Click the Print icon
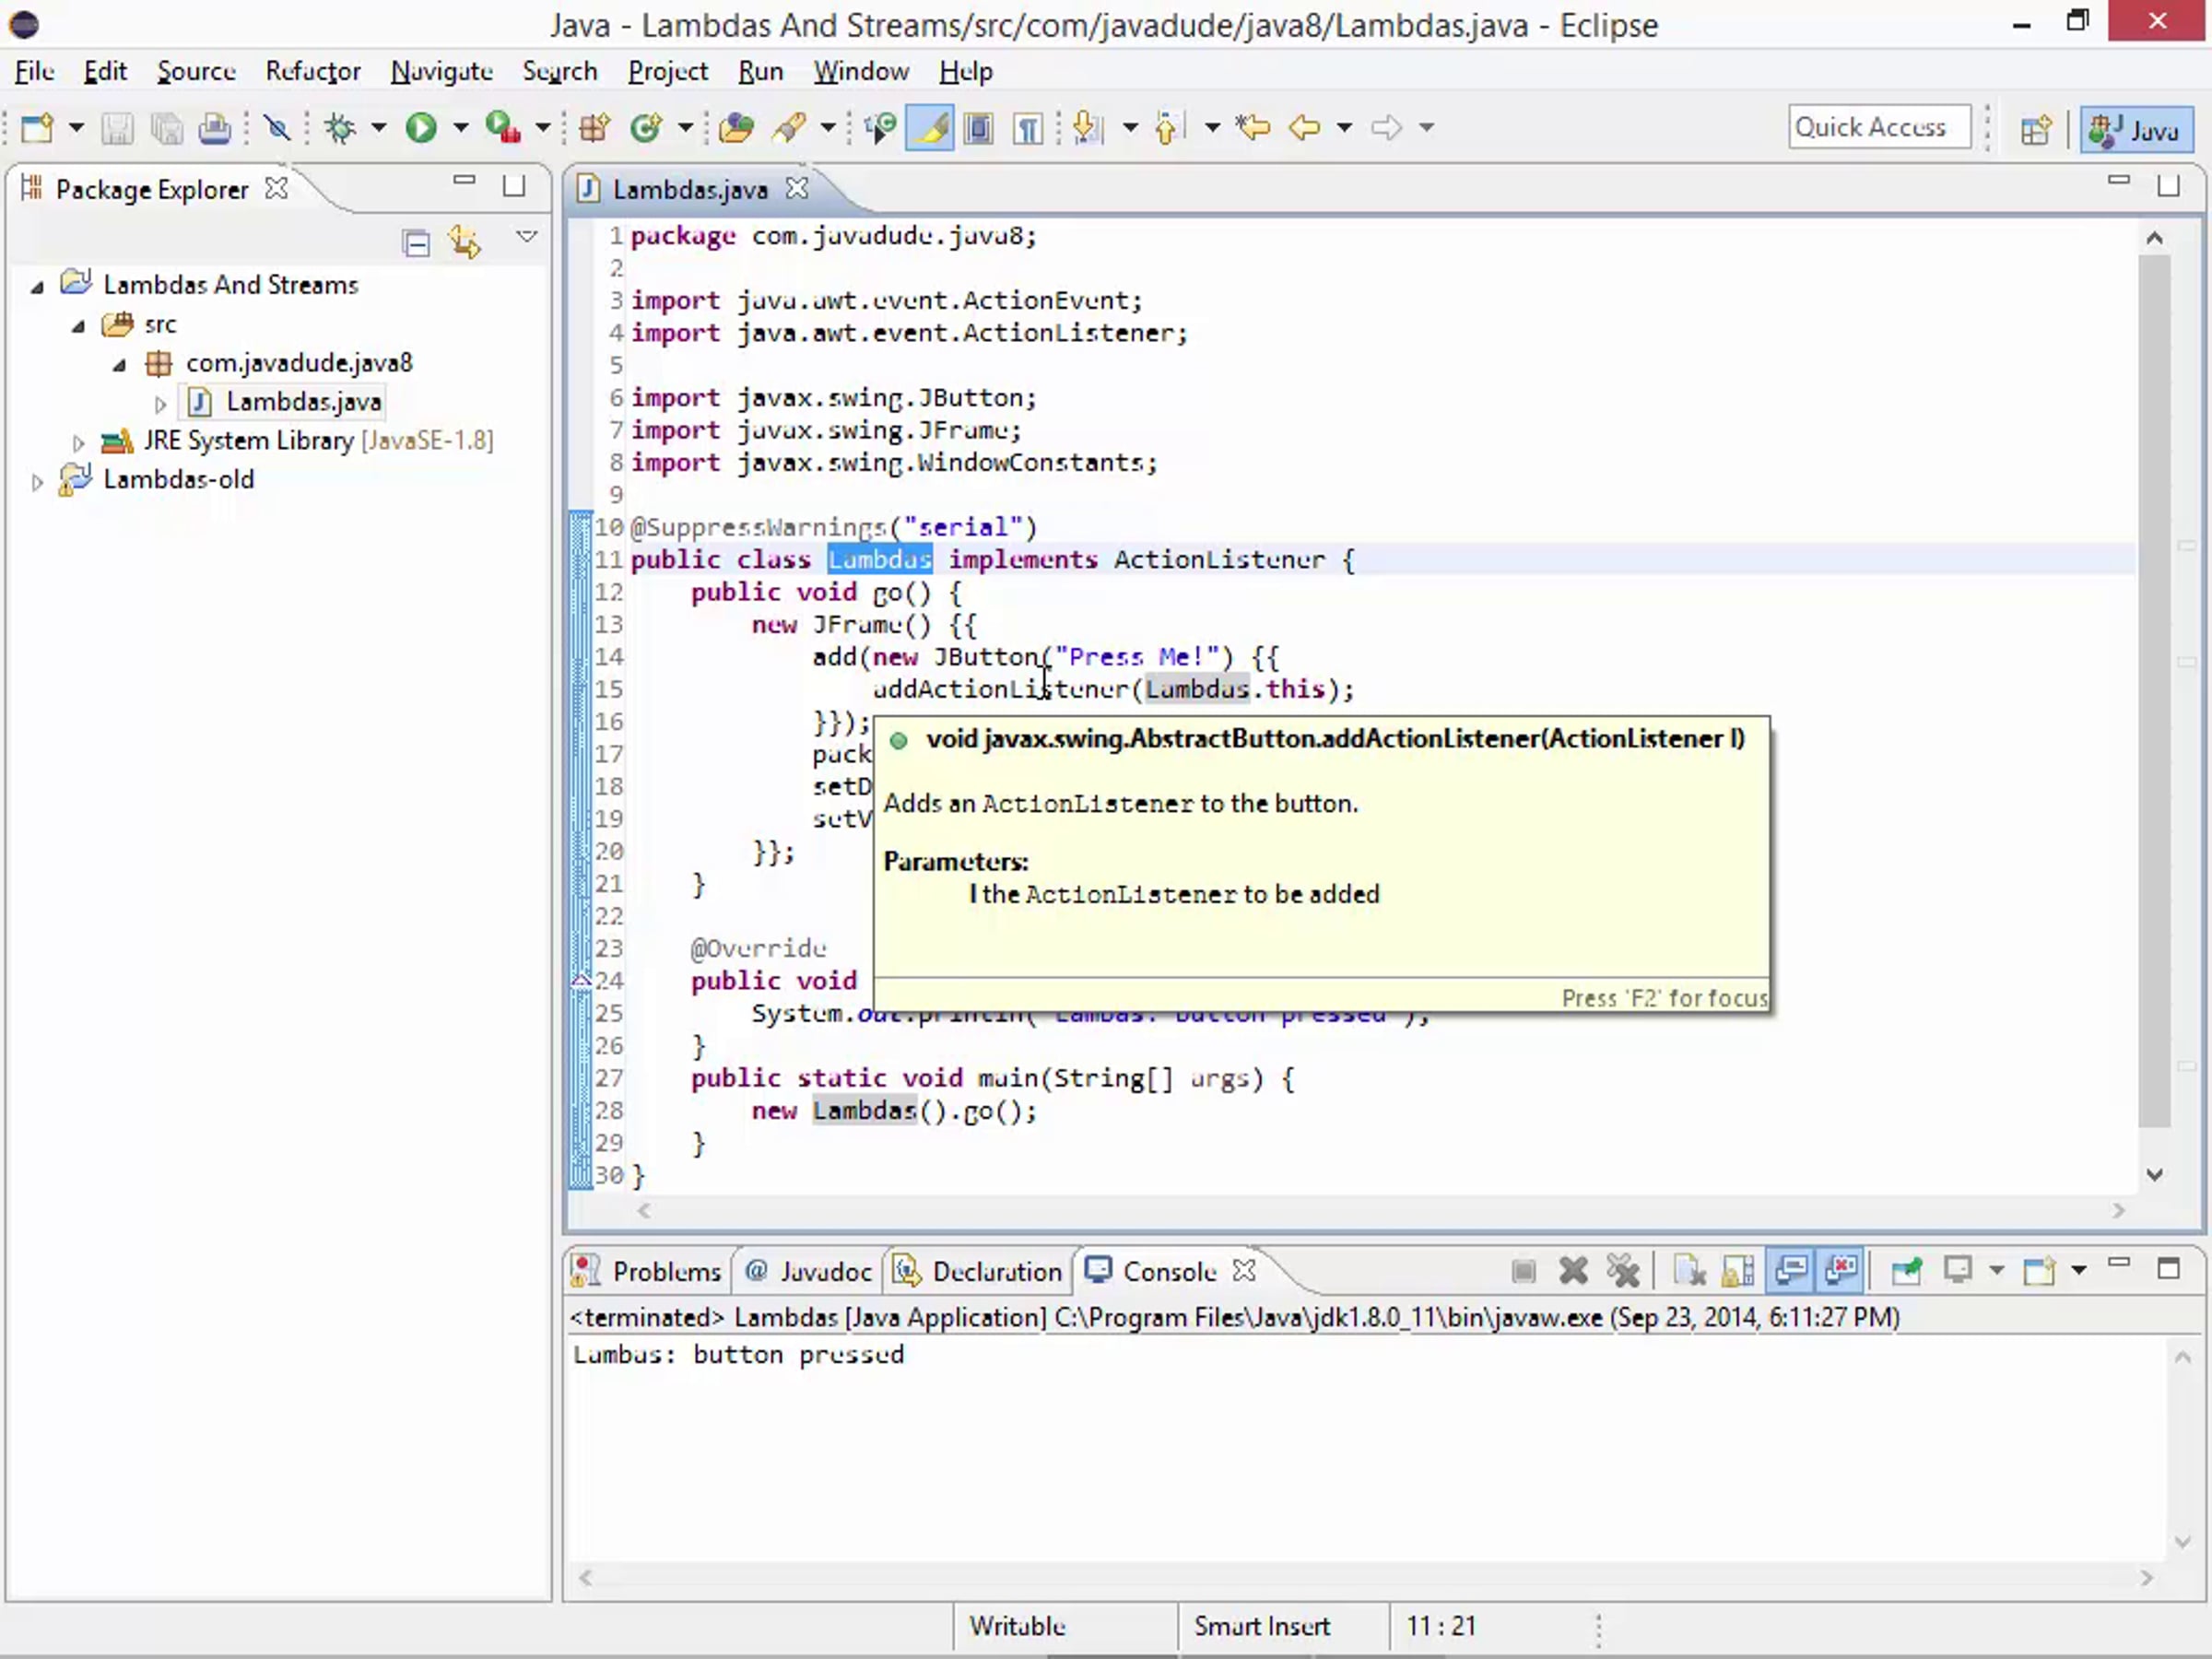The width and height of the screenshot is (2212, 1659). [x=214, y=128]
